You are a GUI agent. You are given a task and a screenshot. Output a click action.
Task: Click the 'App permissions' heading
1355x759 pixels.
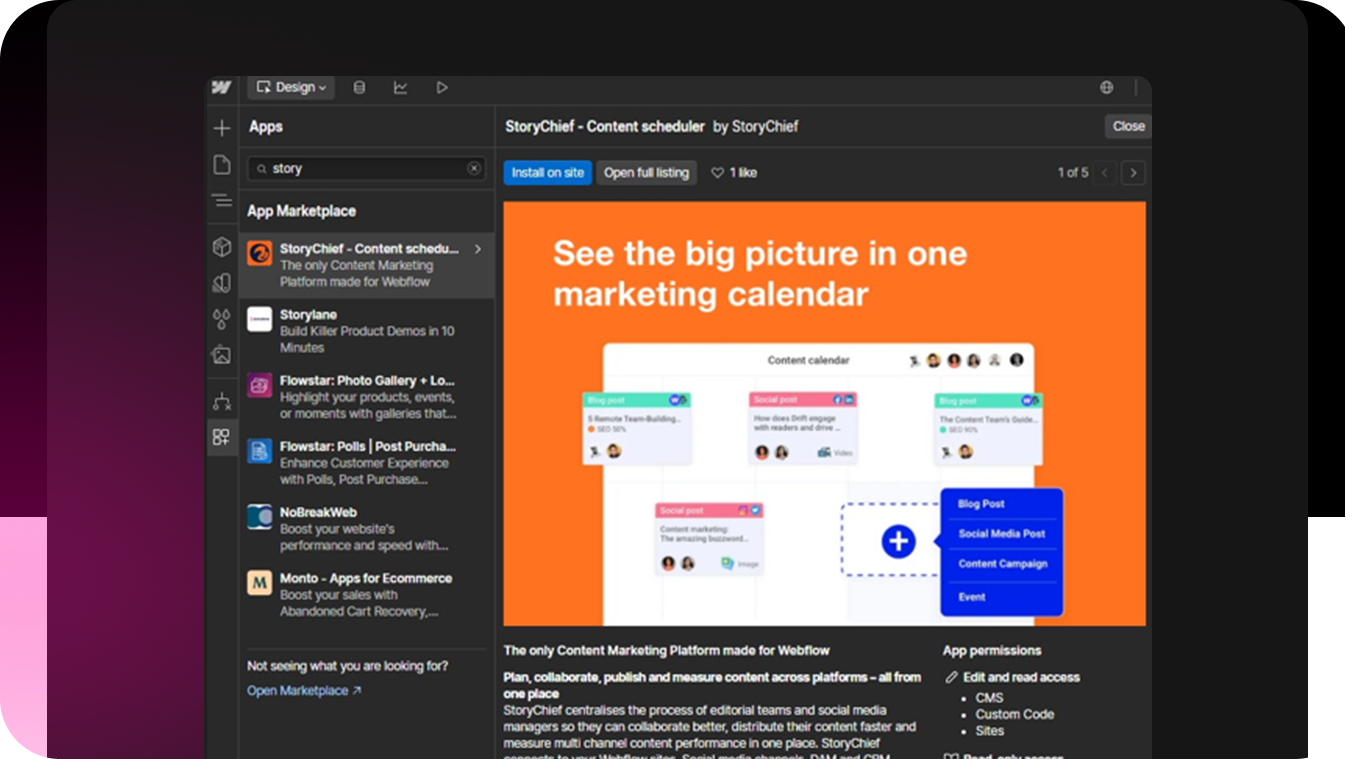(x=992, y=651)
